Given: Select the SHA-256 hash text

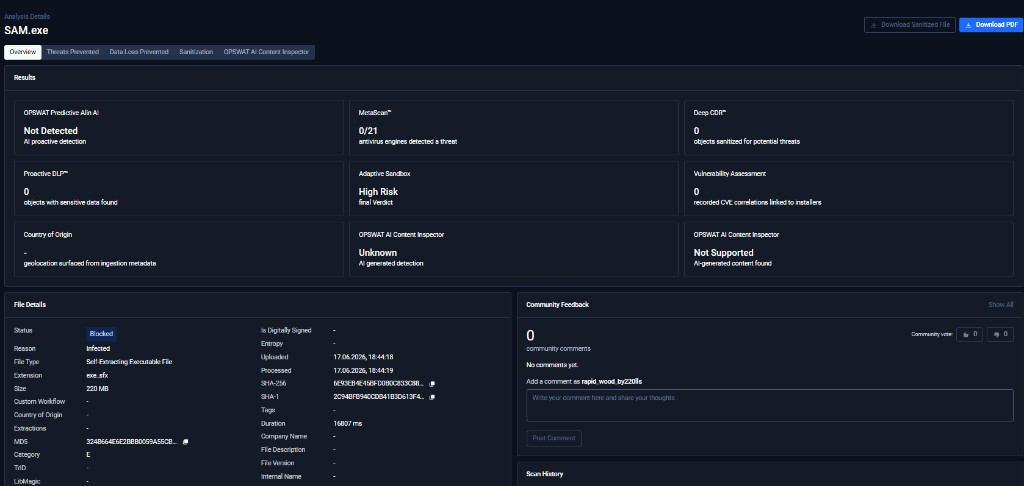Looking at the screenshot, I should [x=379, y=383].
